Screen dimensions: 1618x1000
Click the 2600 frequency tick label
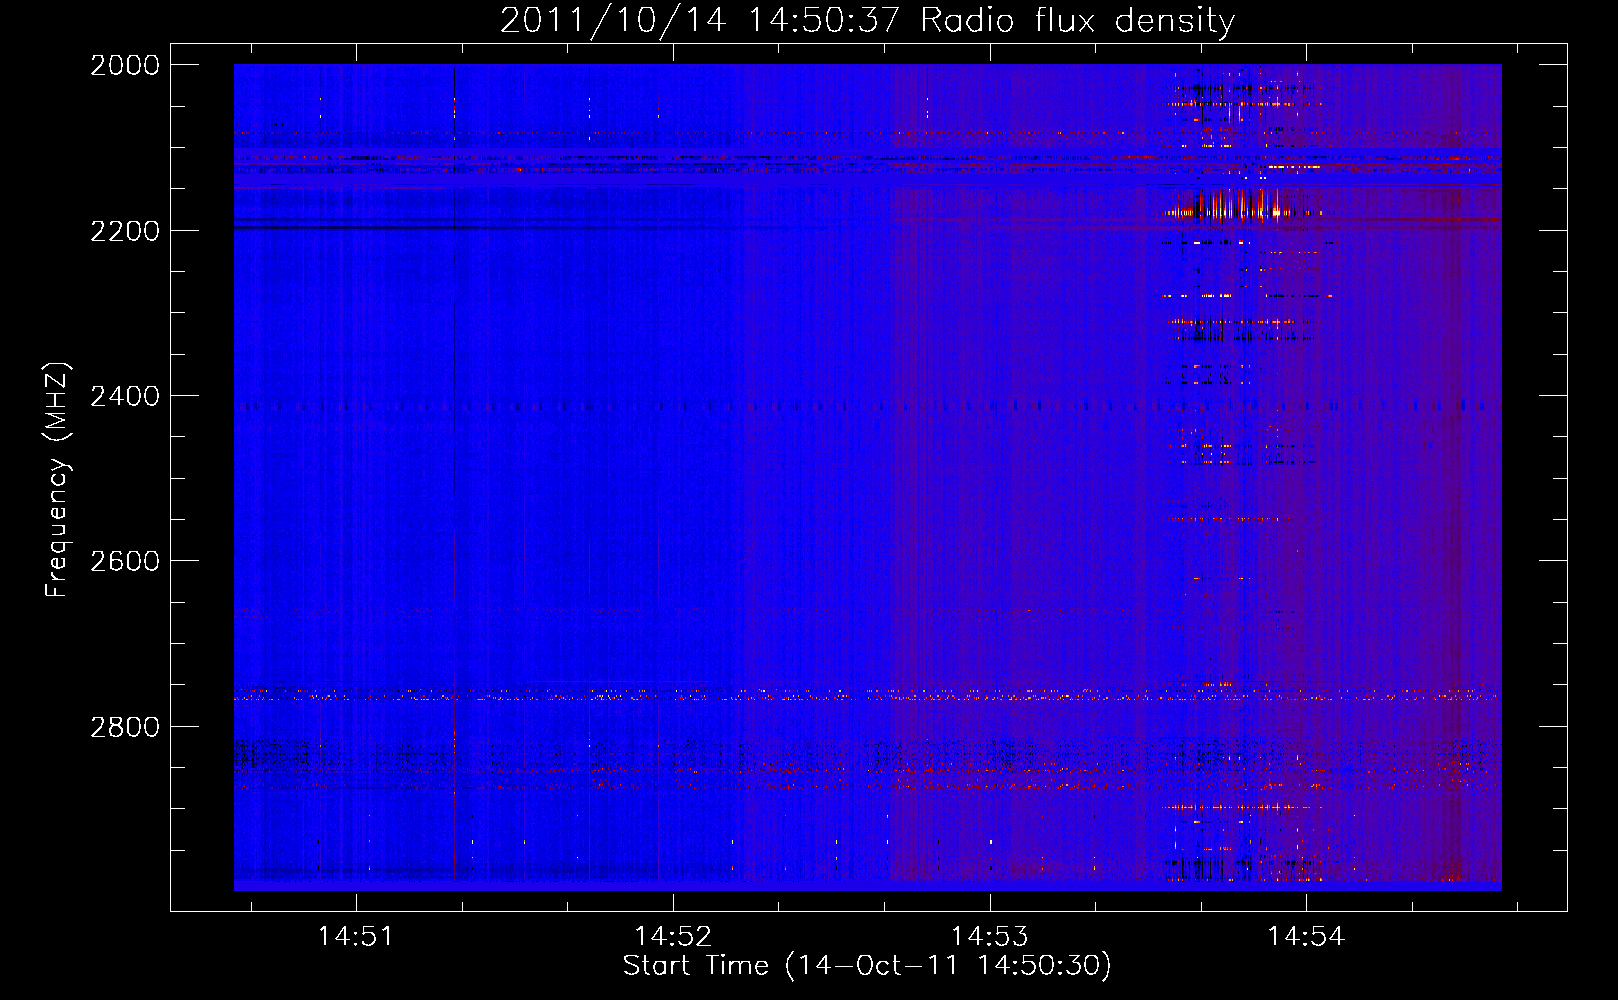pyautogui.click(x=125, y=561)
